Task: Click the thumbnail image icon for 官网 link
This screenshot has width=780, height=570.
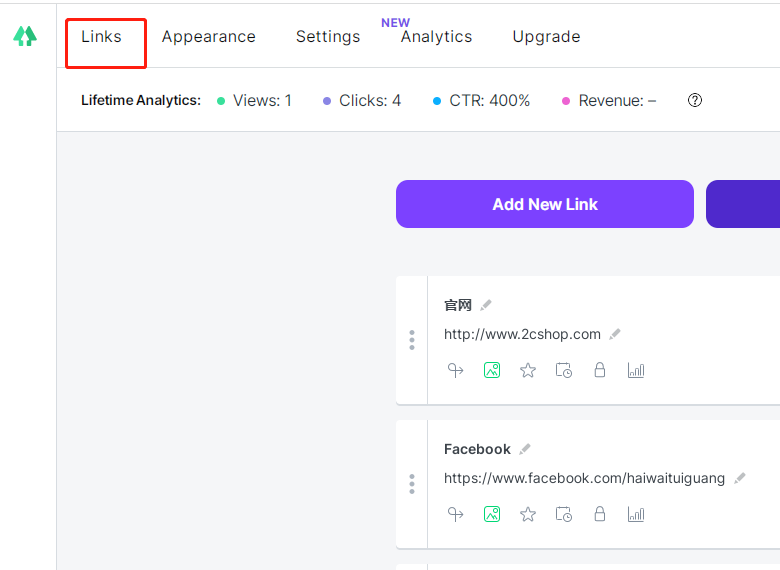Action: tap(492, 370)
